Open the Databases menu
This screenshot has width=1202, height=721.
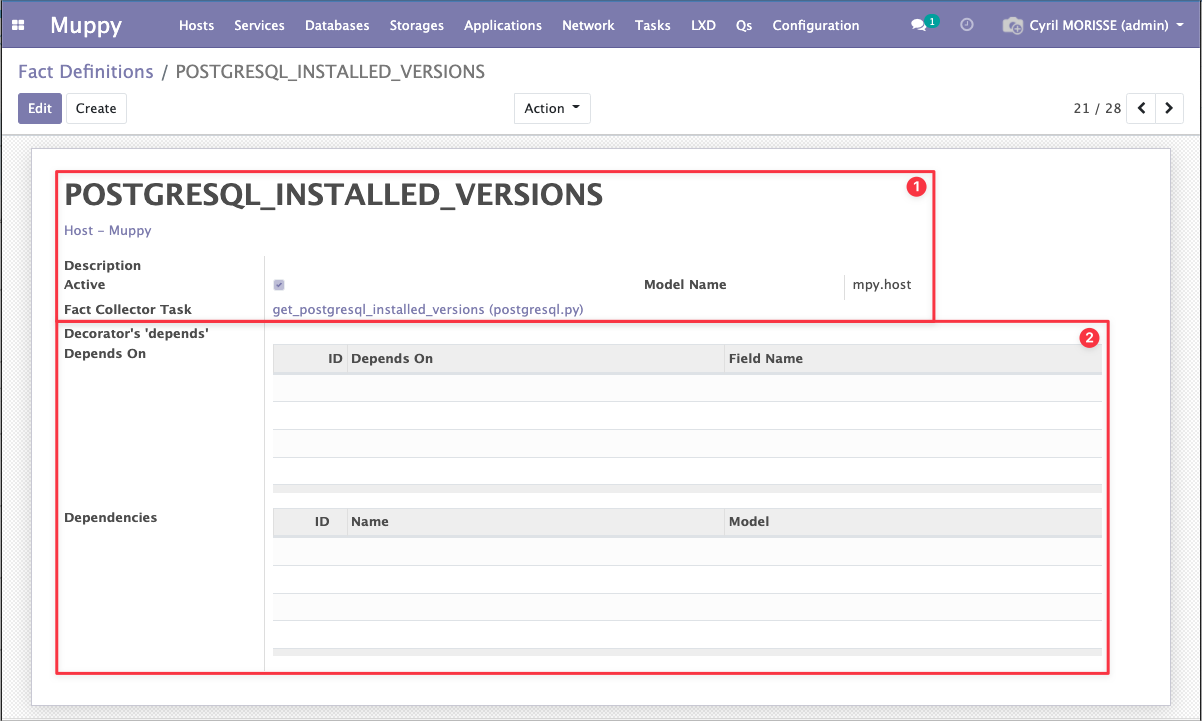coord(337,25)
